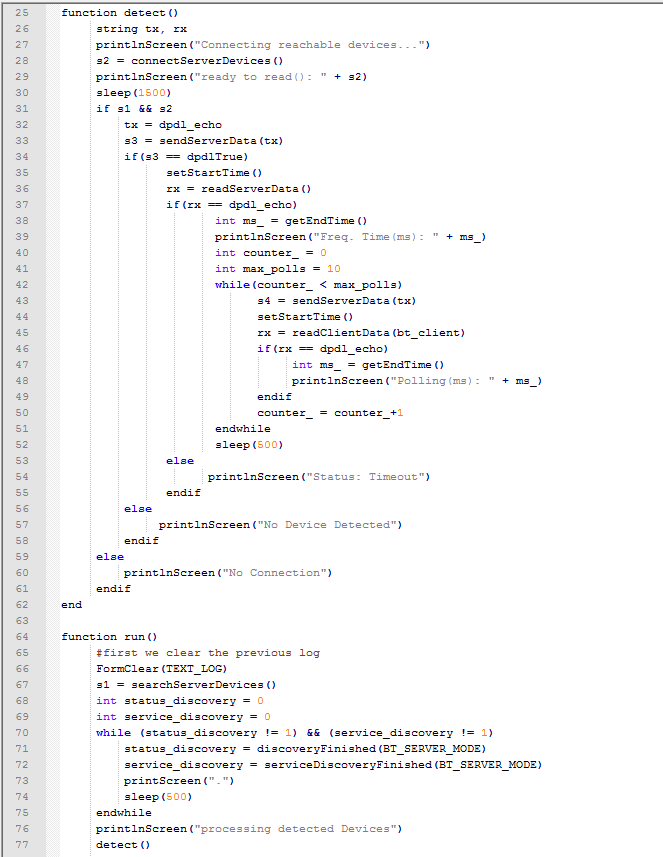Click 'FormClear(TEXT_LOG)' line
This screenshot has width=663, height=857.
[161, 669]
